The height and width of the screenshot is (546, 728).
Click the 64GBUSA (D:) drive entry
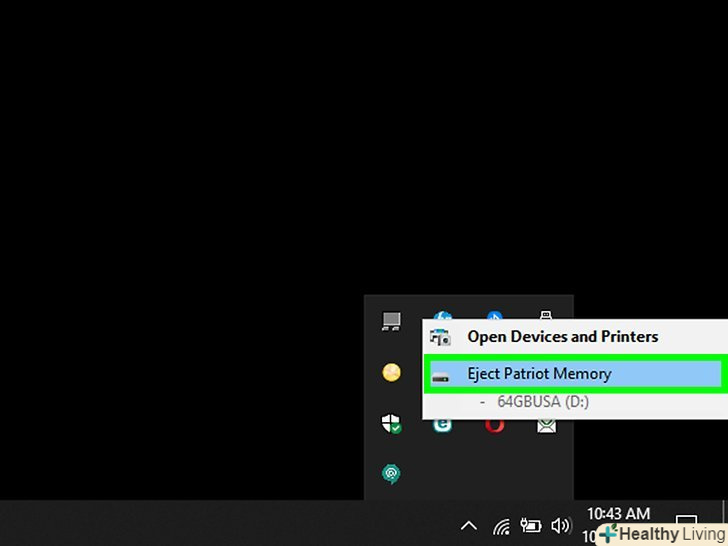(x=543, y=402)
